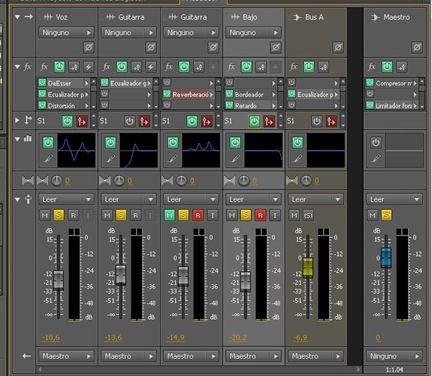Screen dimensions: 432x376
Task: Open Bus A automation mode Leer dropdown
Action: pyautogui.click(x=315, y=199)
